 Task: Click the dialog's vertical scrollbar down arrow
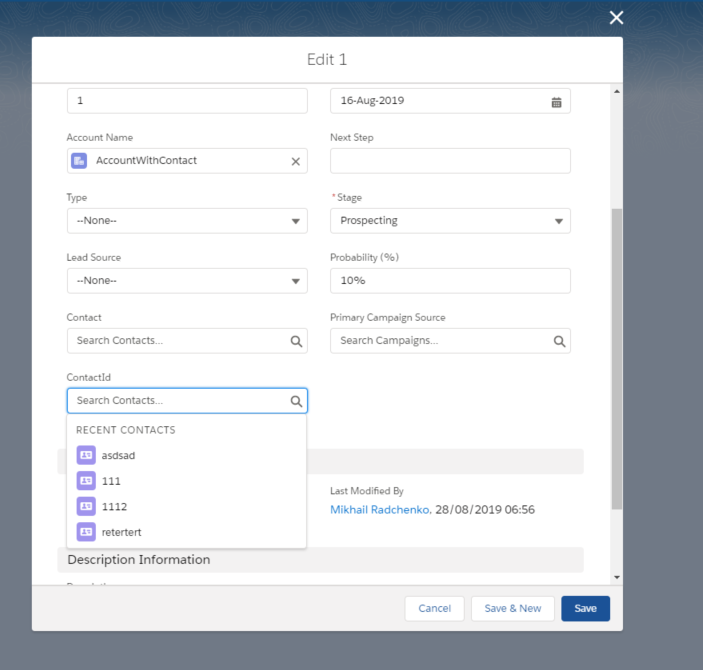[x=616, y=577]
